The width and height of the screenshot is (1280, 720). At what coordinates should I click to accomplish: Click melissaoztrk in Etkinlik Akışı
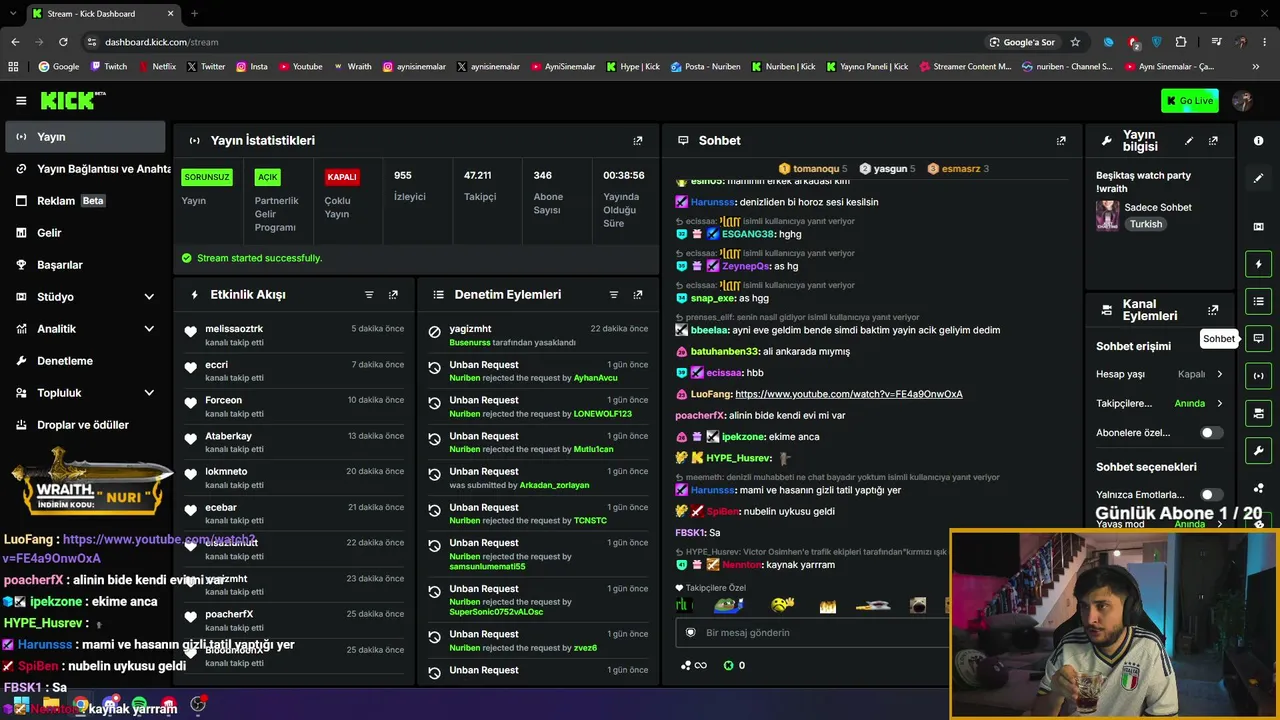point(234,329)
